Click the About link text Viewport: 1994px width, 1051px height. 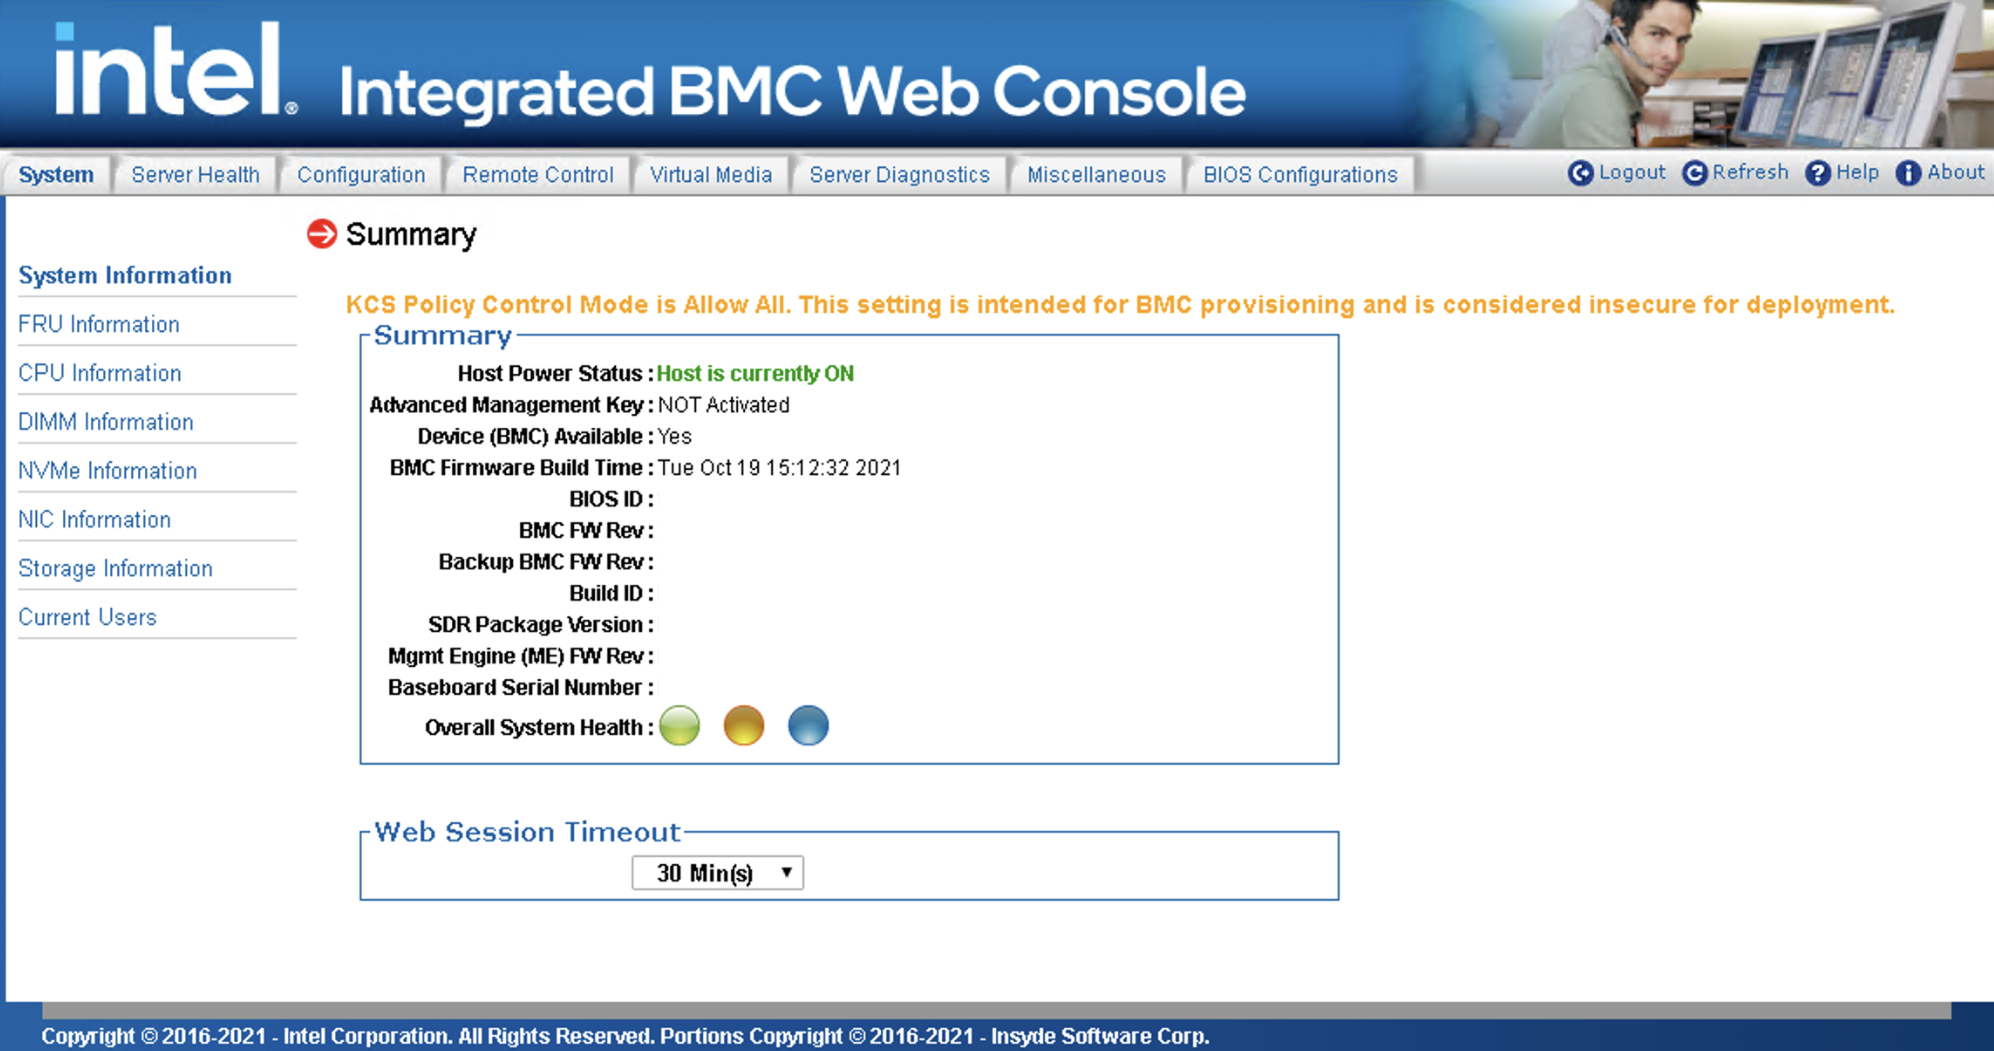[x=1955, y=172]
